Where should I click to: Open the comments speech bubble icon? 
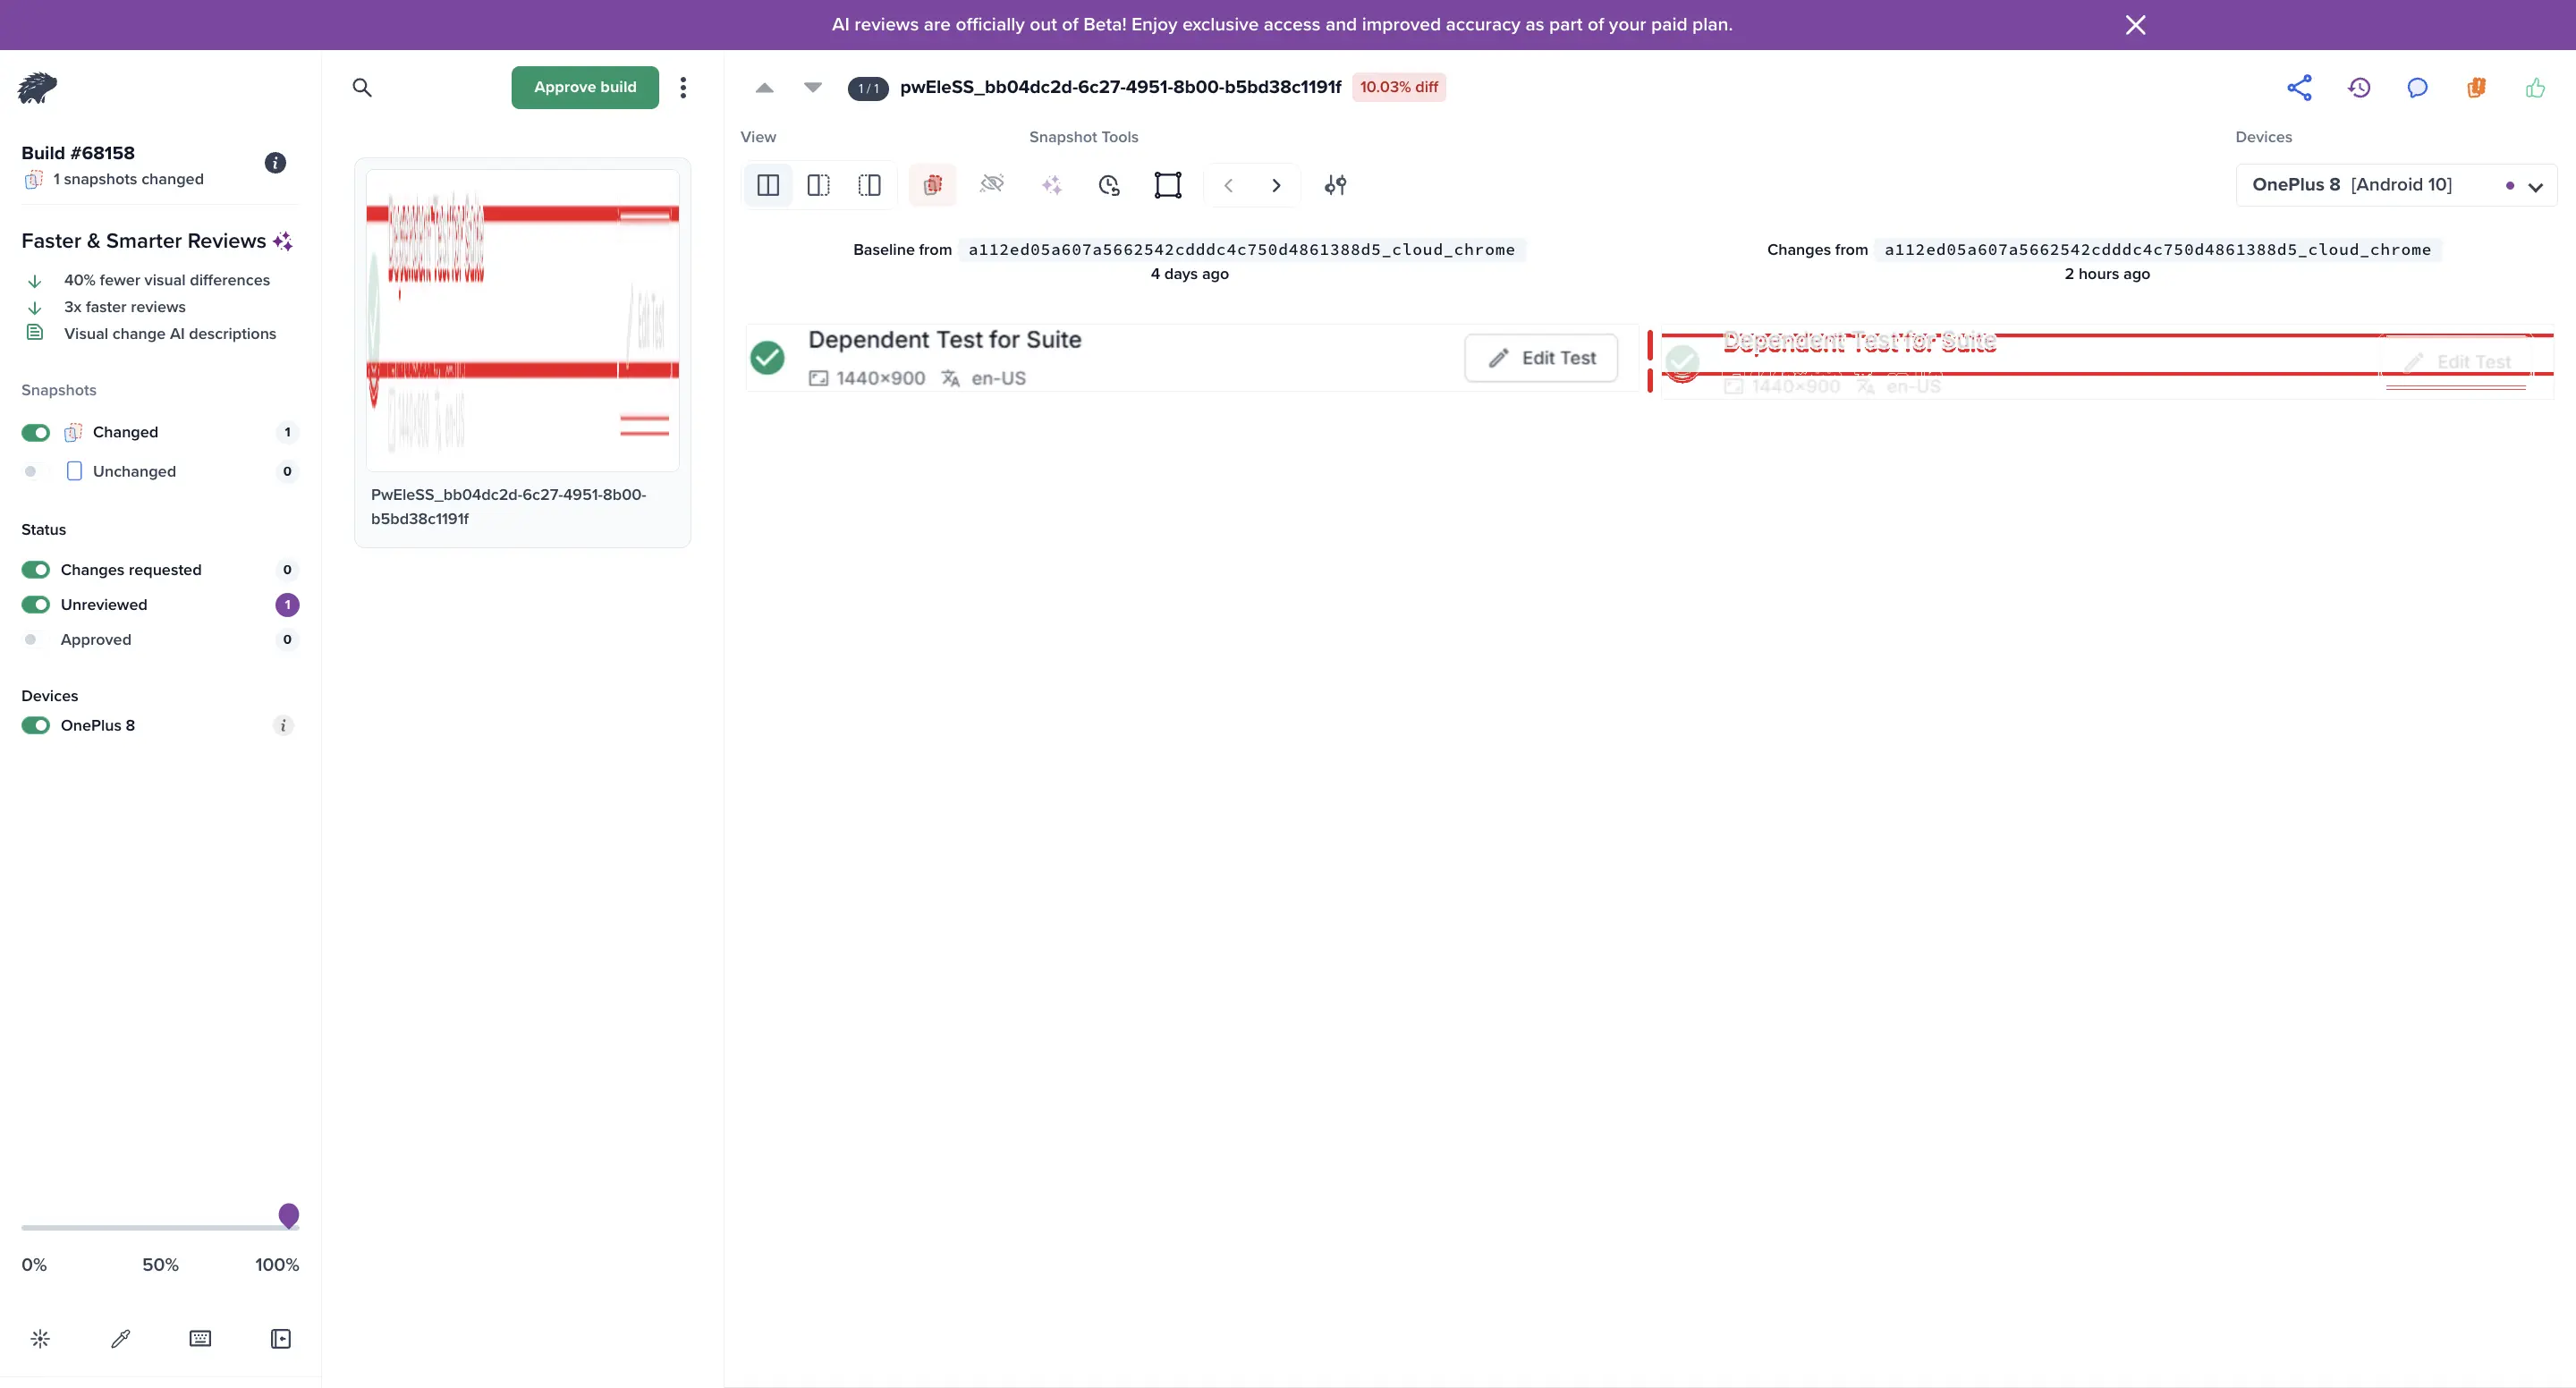click(x=2418, y=88)
